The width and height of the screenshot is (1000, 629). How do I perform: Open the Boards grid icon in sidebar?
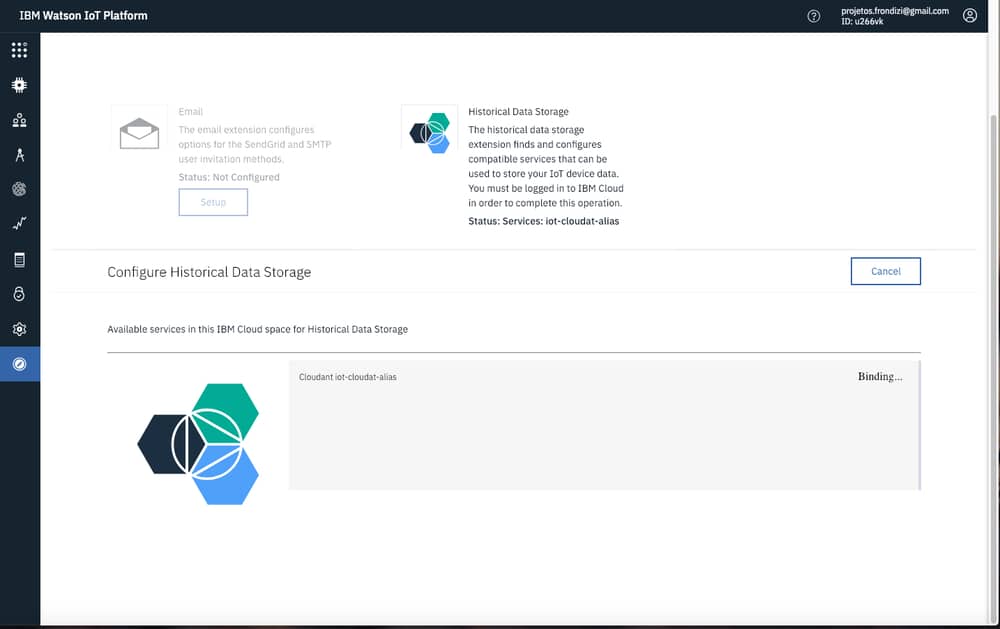coord(19,50)
